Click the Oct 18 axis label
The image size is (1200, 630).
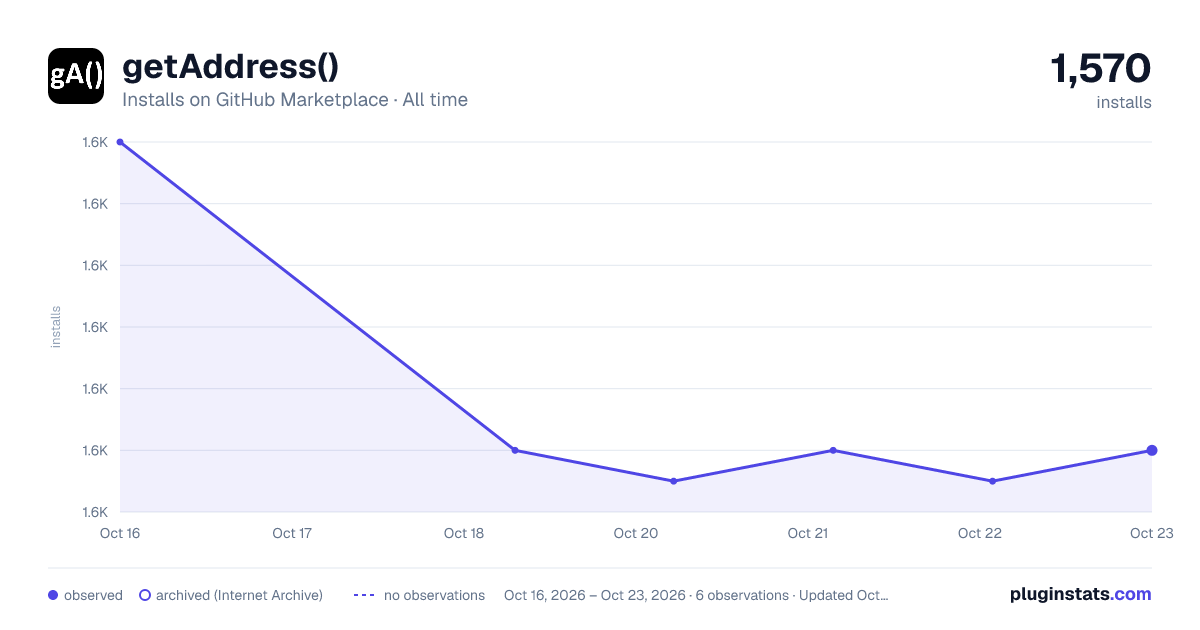coord(464,533)
